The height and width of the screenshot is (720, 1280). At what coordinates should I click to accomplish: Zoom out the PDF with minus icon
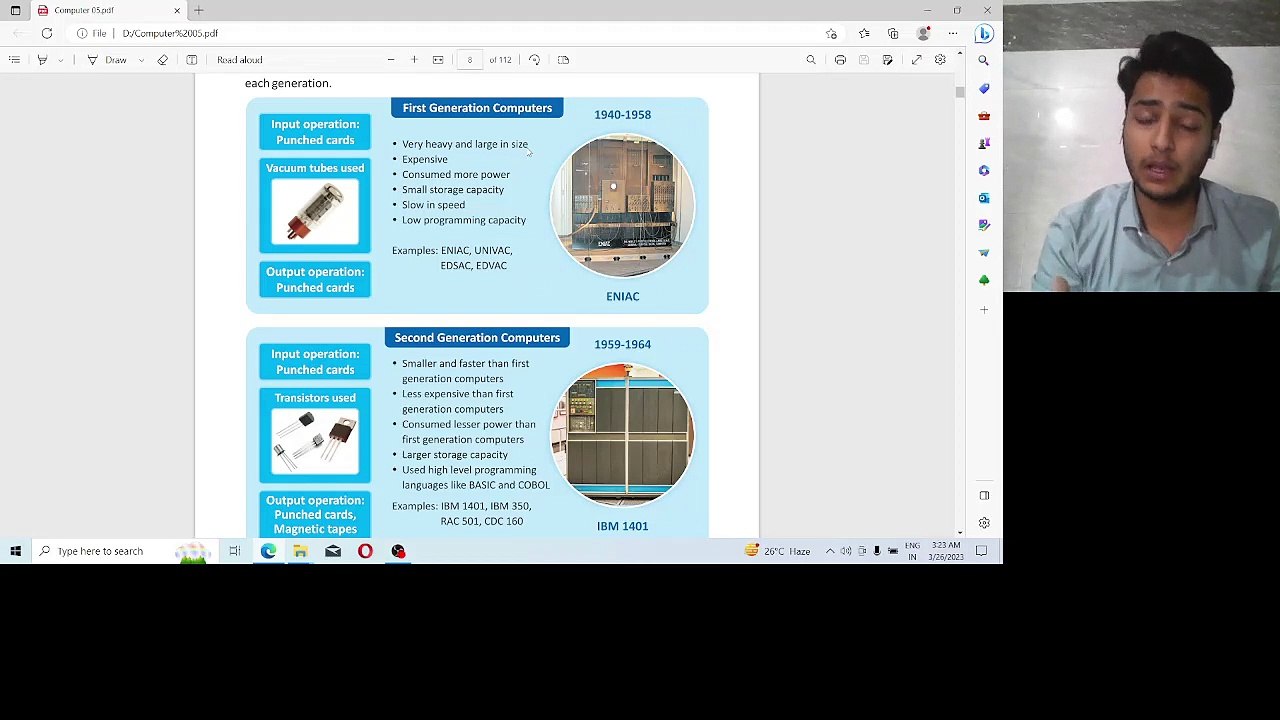pyautogui.click(x=391, y=60)
